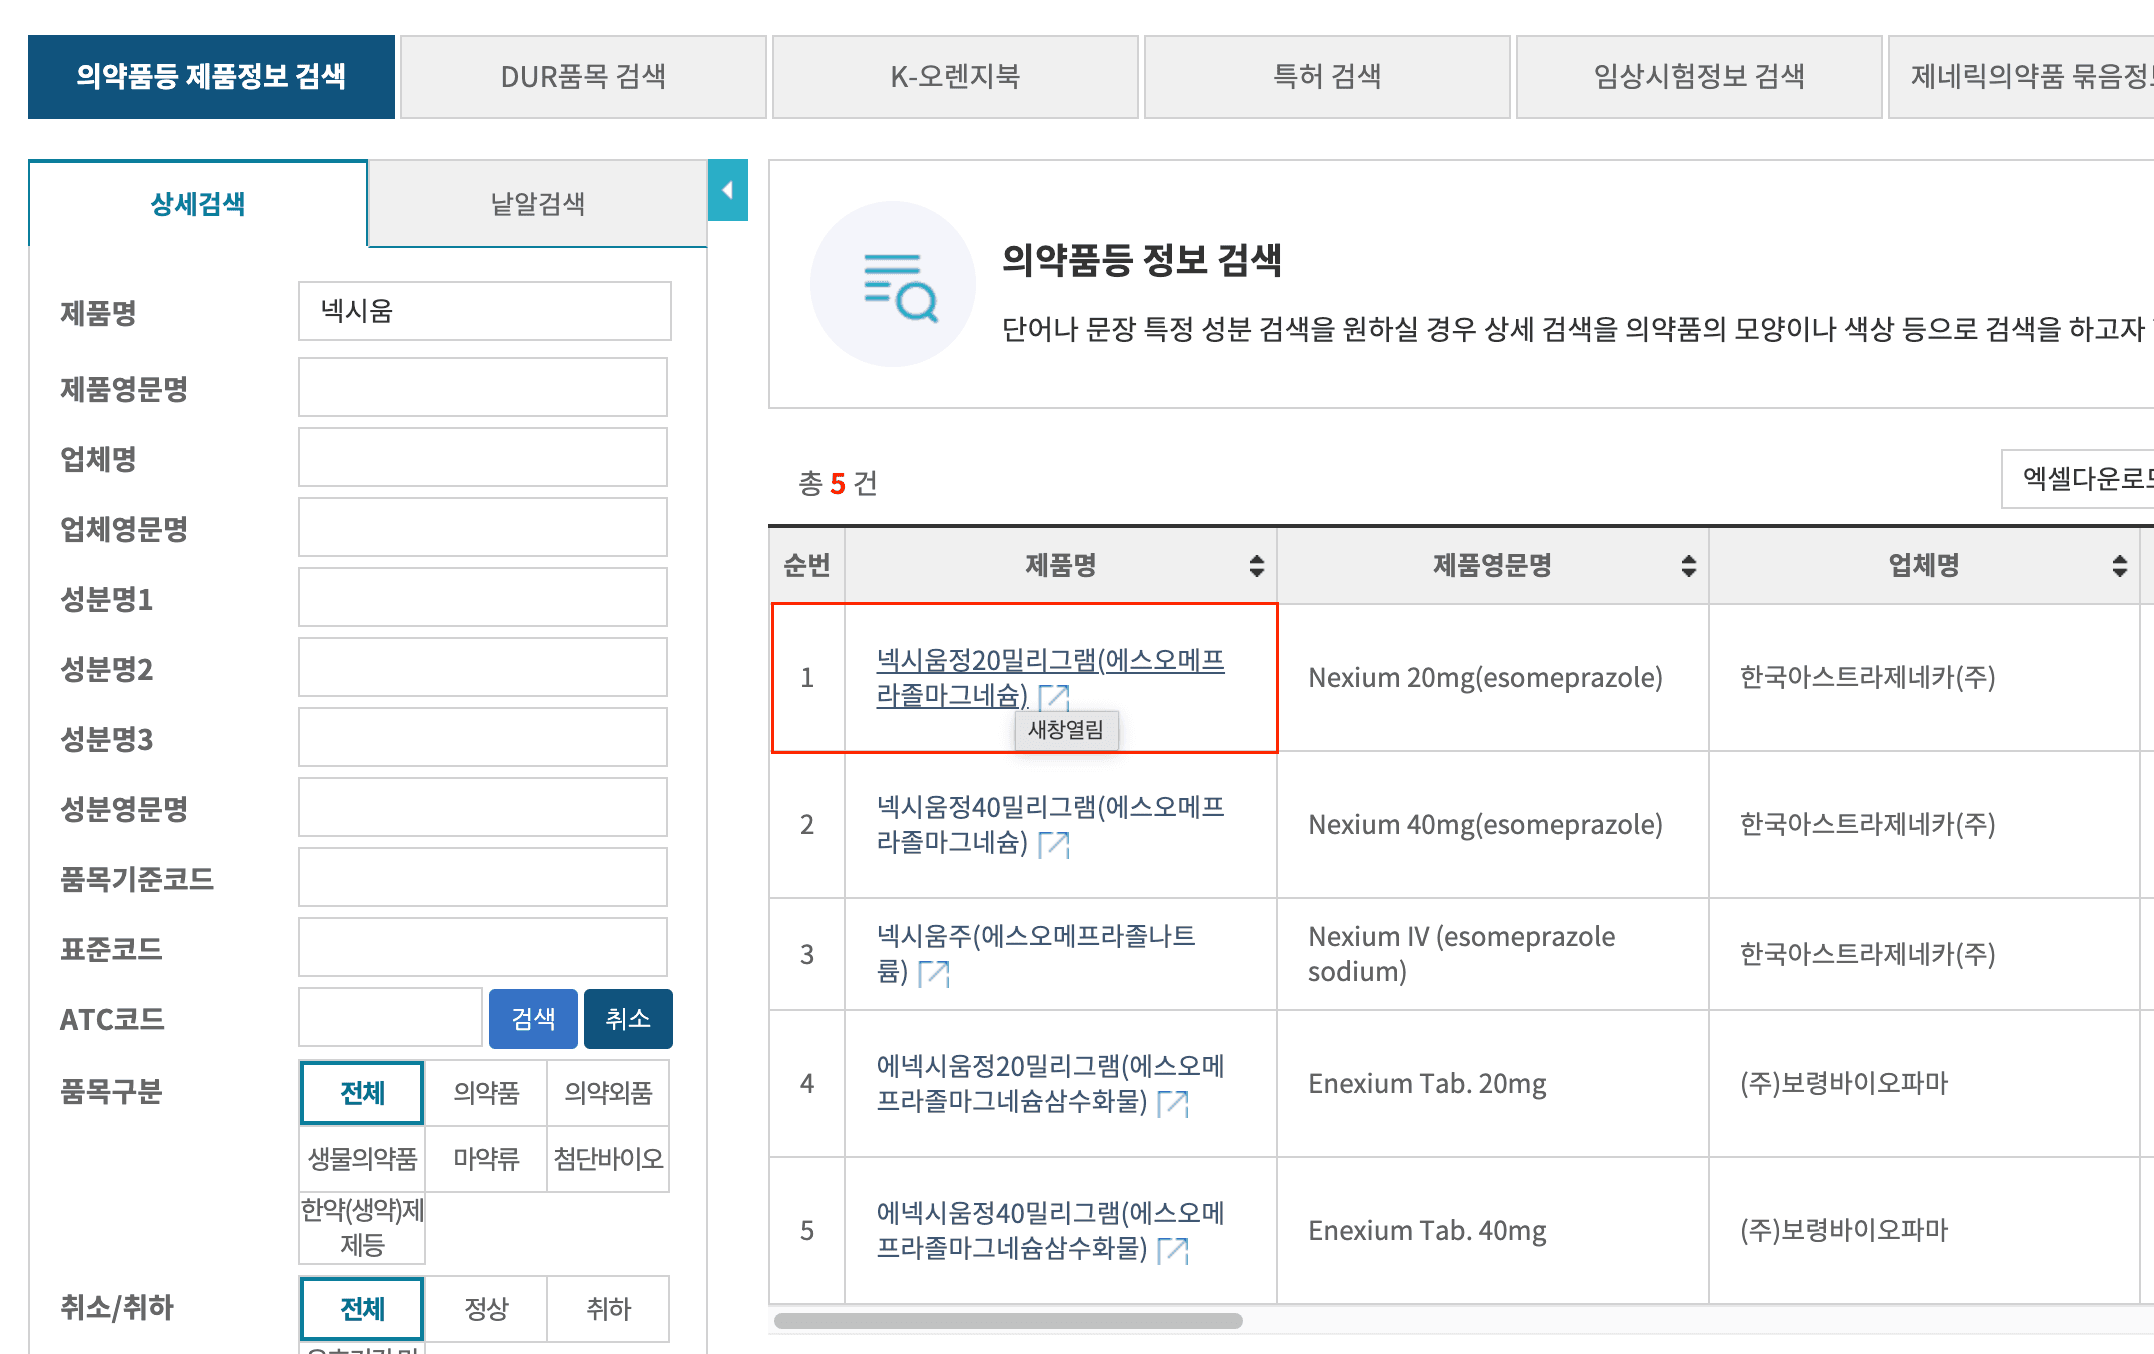Select 취하 status option
This screenshot has height=1354, width=2154.
(x=608, y=1309)
